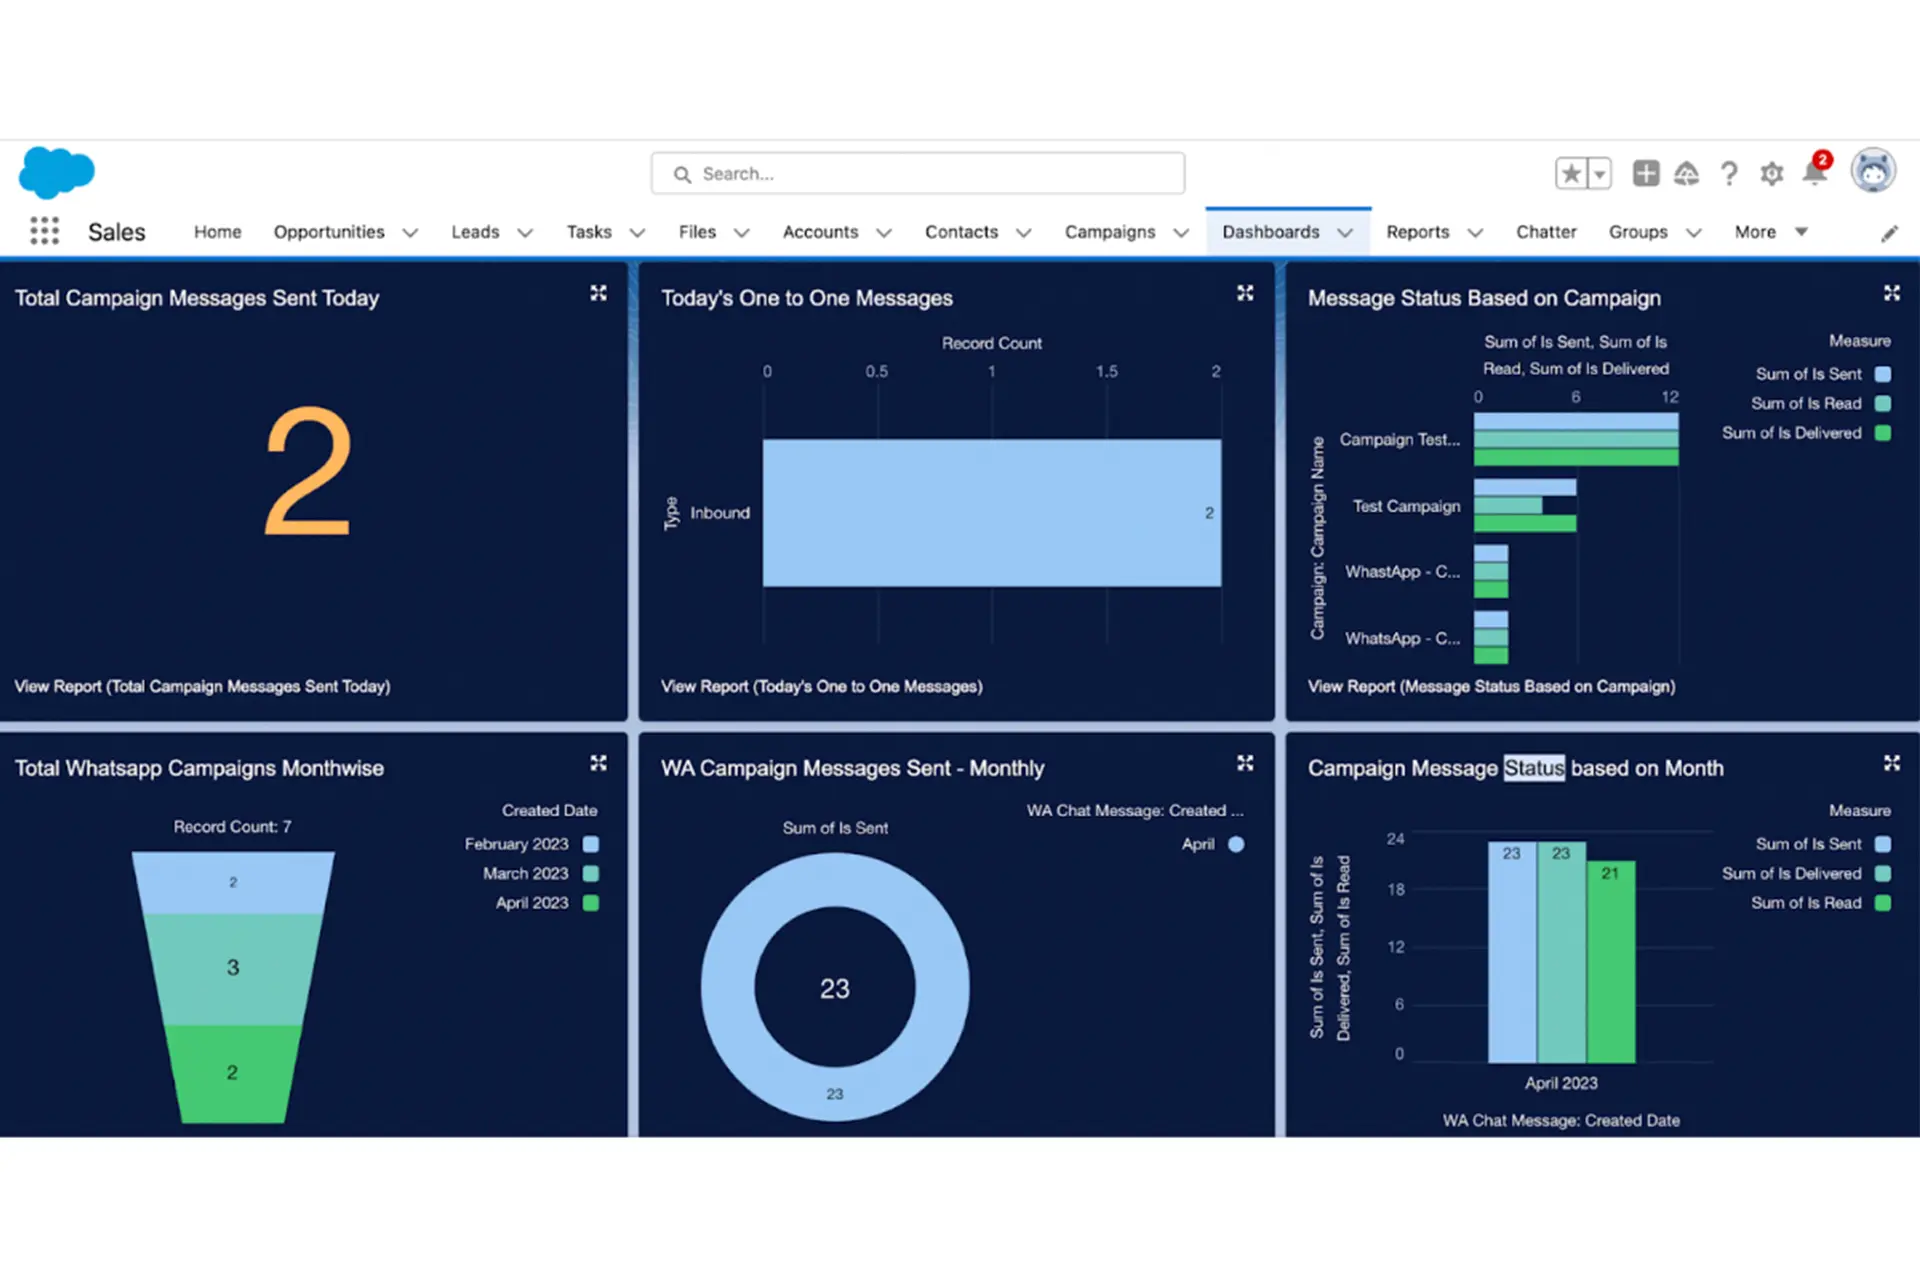Toggle expand Total Campaign Messages panel
The image size is (1920, 1280).
click(x=599, y=294)
